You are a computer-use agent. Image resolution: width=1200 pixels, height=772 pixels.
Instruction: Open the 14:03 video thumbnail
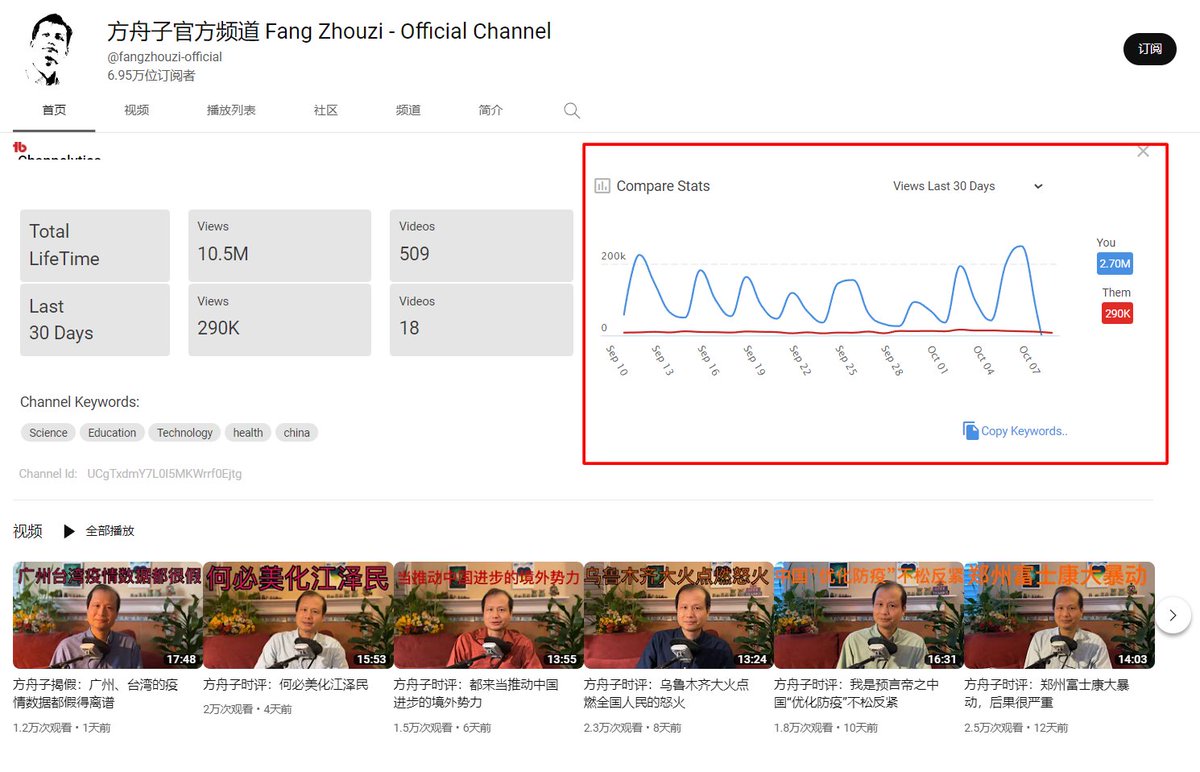pos(1059,615)
